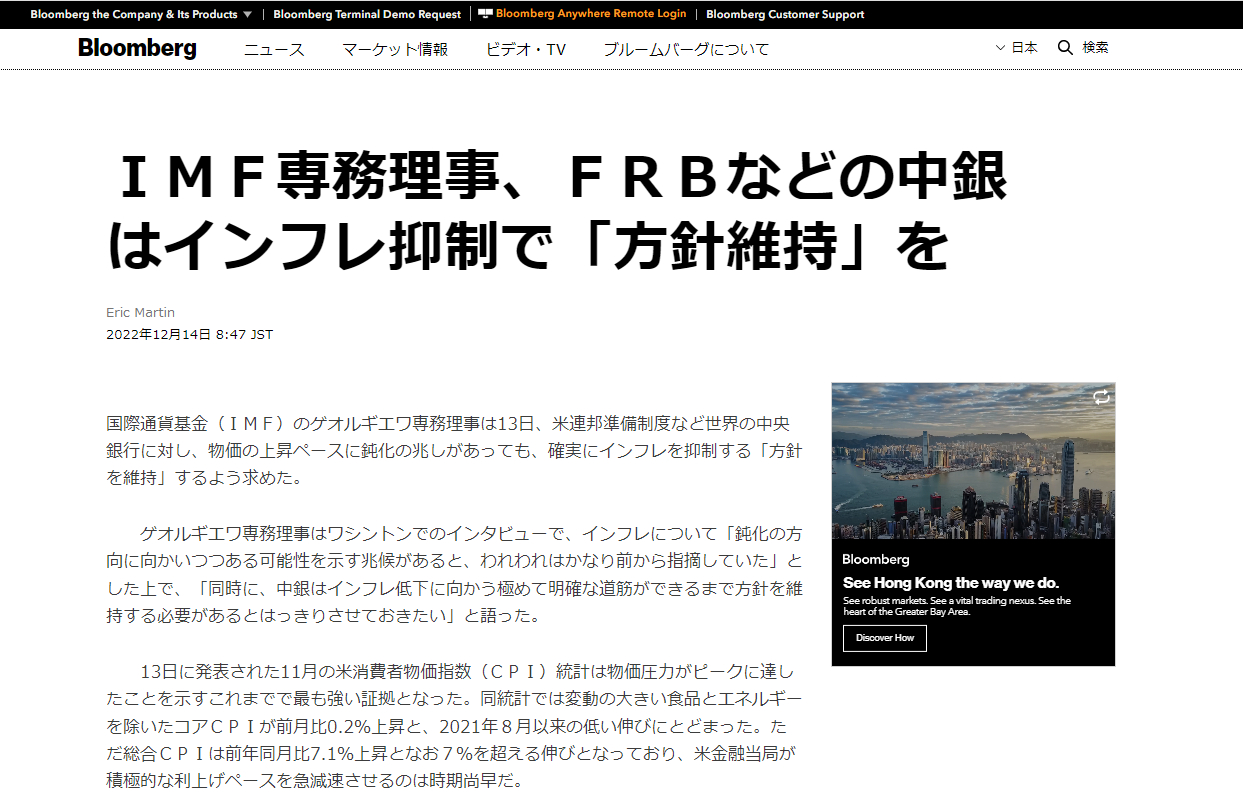Click the Bloomberg label inside the ad
Viewport: 1243px width, 807px height.
tap(876, 559)
